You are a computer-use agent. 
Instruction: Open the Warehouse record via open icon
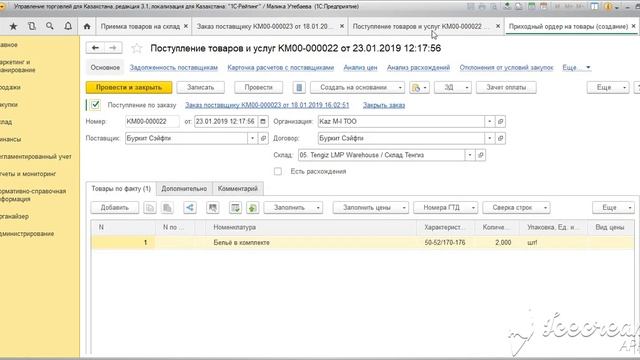click(481, 155)
